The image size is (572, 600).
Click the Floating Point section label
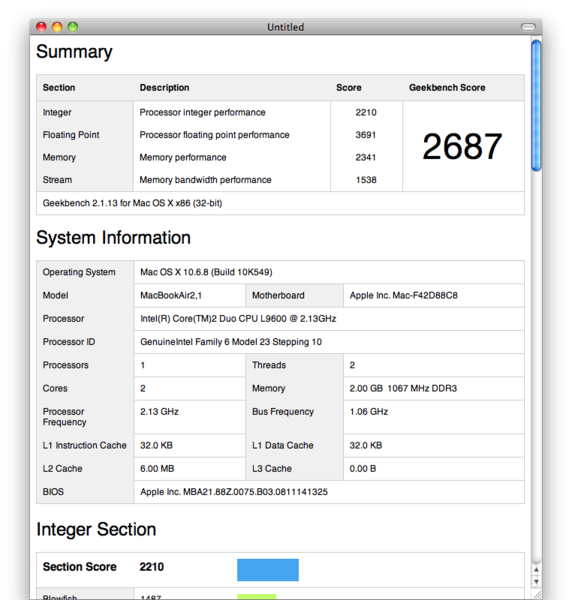click(x=71, y=135)
